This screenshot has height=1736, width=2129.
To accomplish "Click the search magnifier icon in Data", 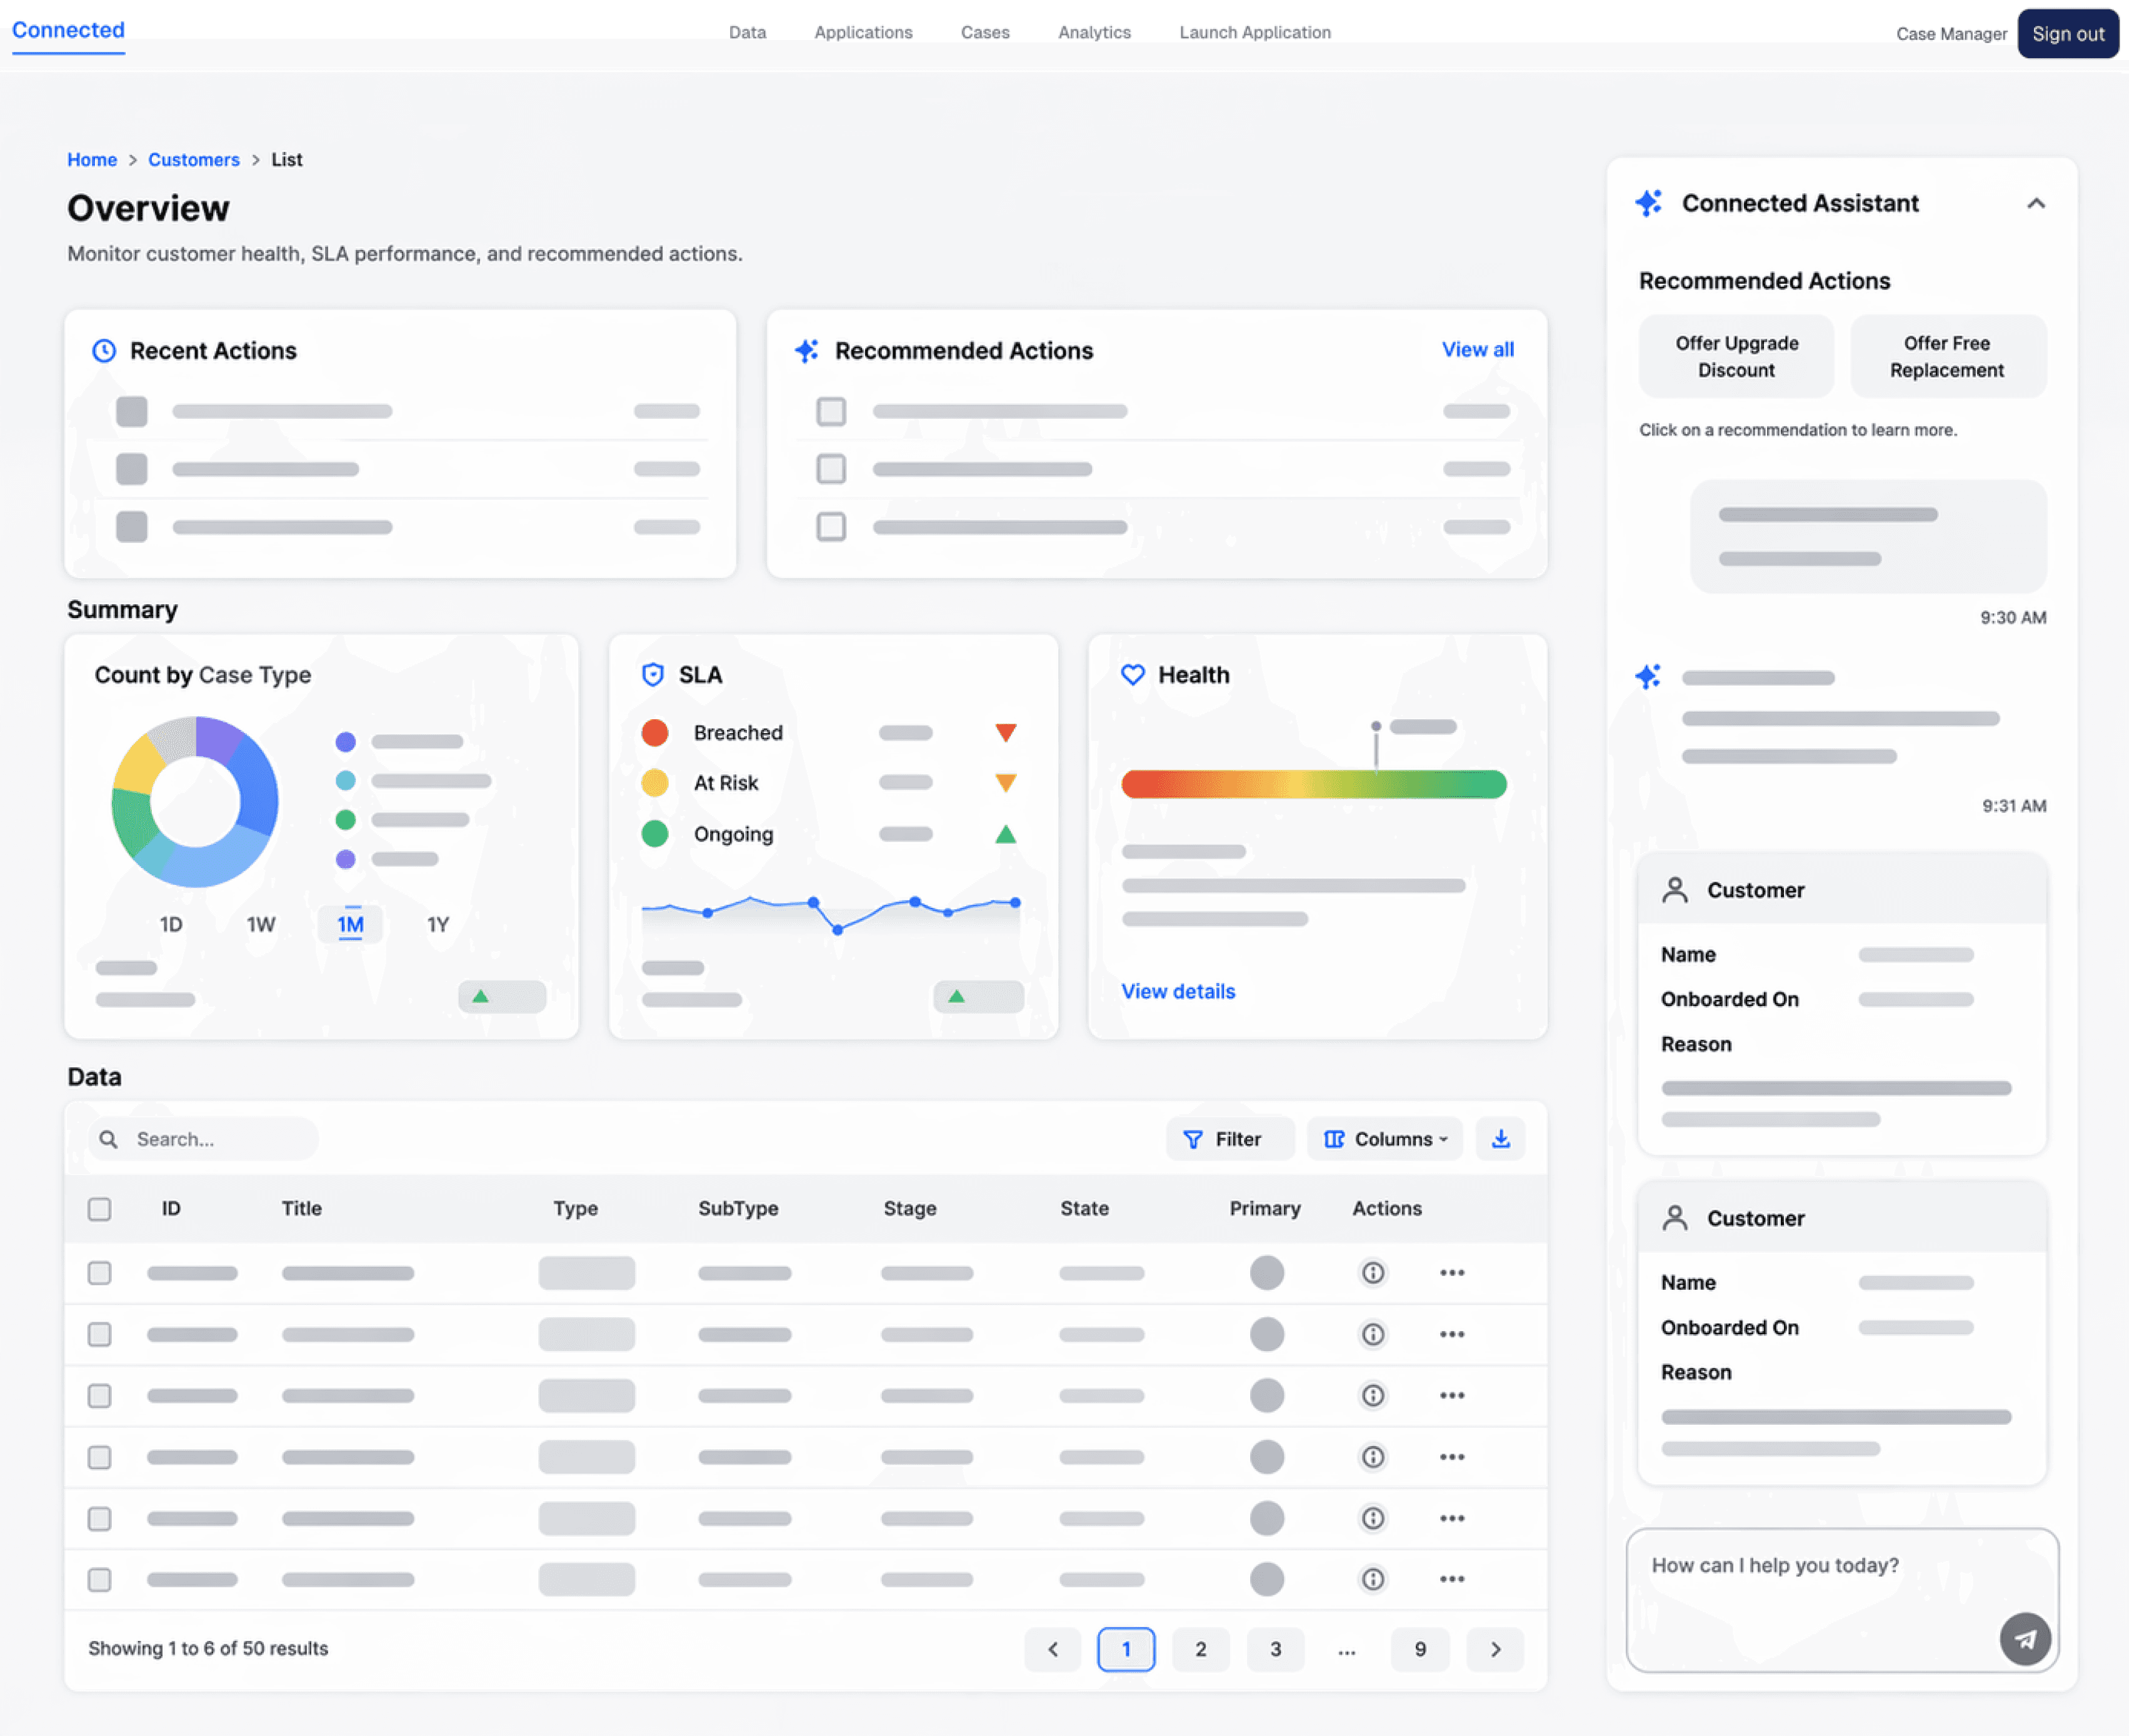I will point(109,1139).
